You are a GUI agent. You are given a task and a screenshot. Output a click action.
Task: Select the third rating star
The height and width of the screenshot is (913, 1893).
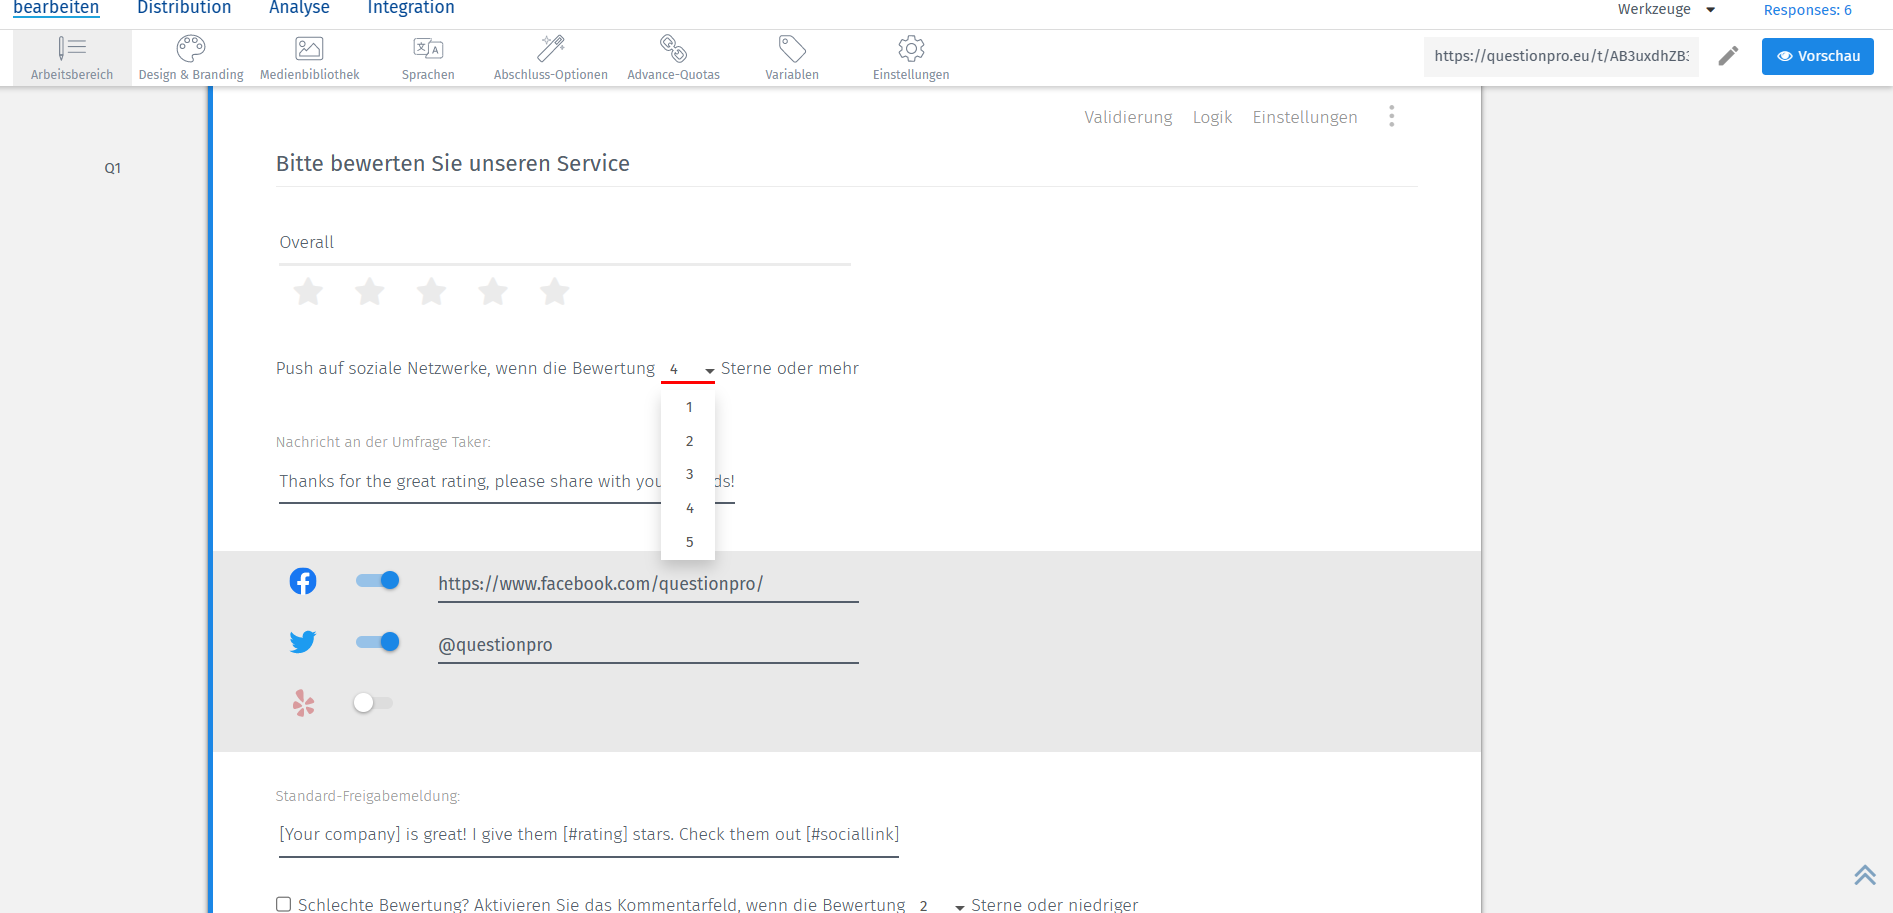click(431, 292)
